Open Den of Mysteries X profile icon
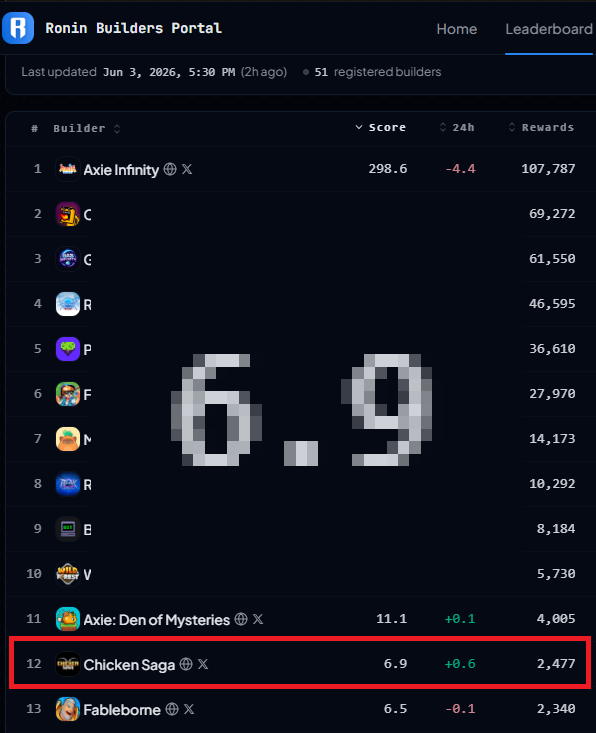 (258, 619)
